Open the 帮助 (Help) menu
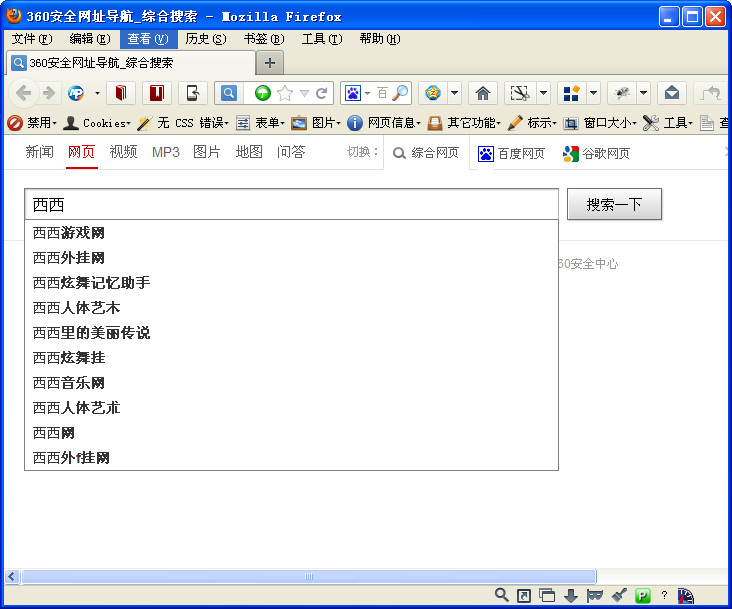The width and height of the screenshot is (732, 609). pos(380,39)
